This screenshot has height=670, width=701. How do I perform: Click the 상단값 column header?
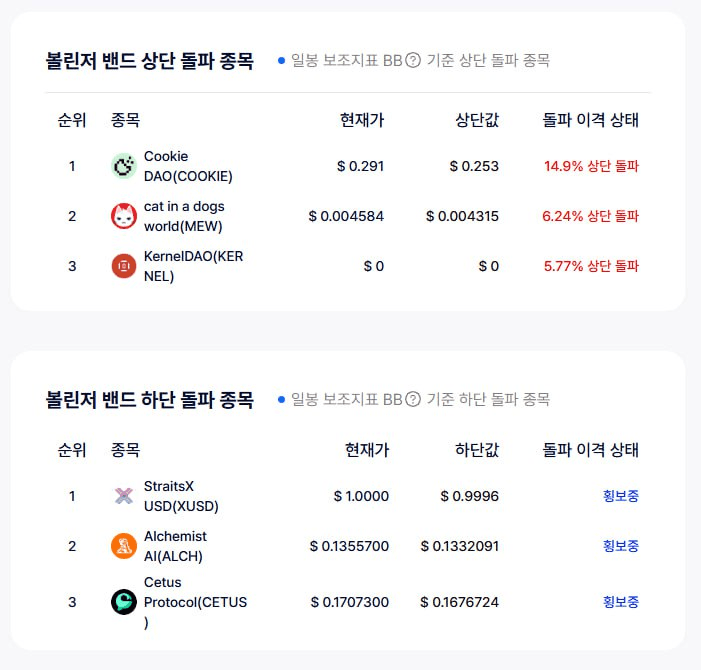[477, 120]
